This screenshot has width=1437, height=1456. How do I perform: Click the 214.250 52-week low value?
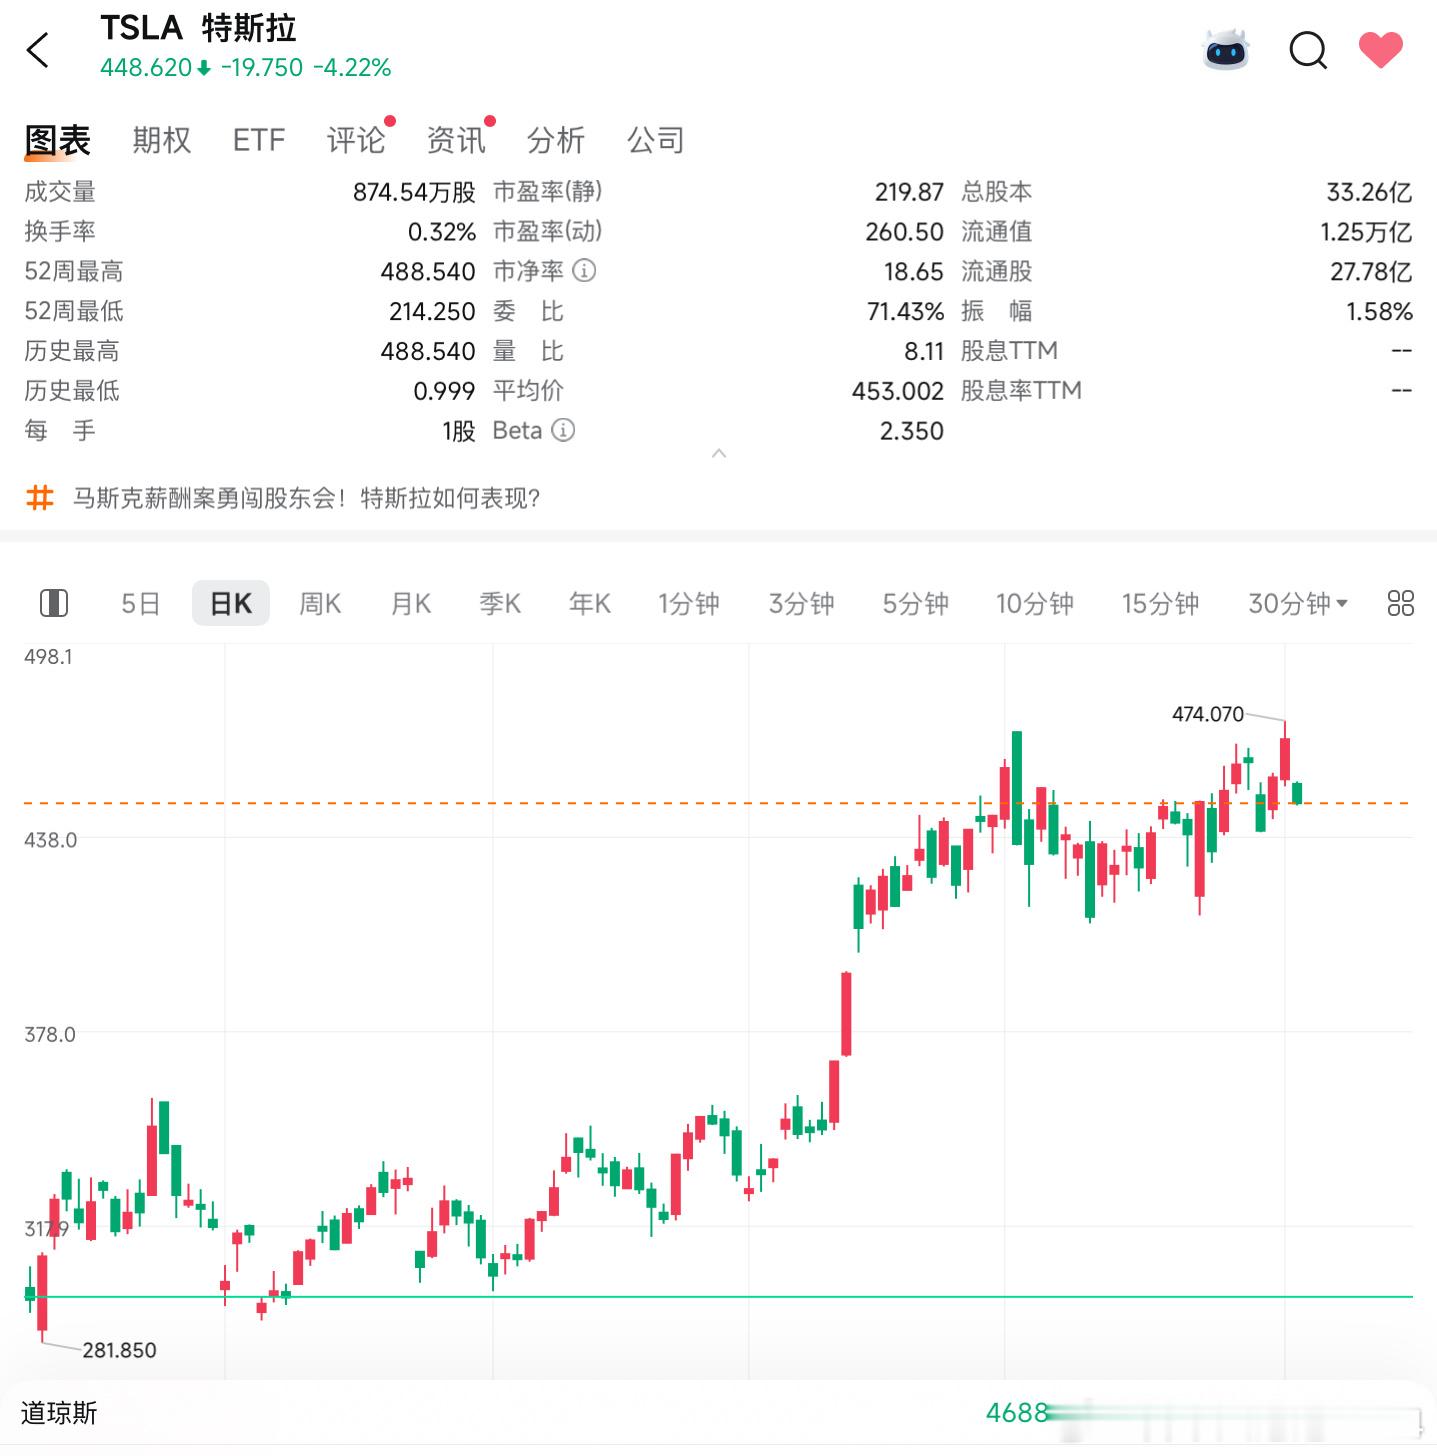pyautogui.click(x=432, y=312)
